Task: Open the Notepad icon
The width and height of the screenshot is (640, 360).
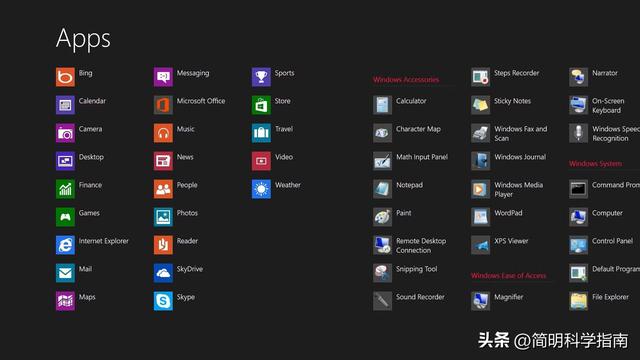Action: coord(382,189)
